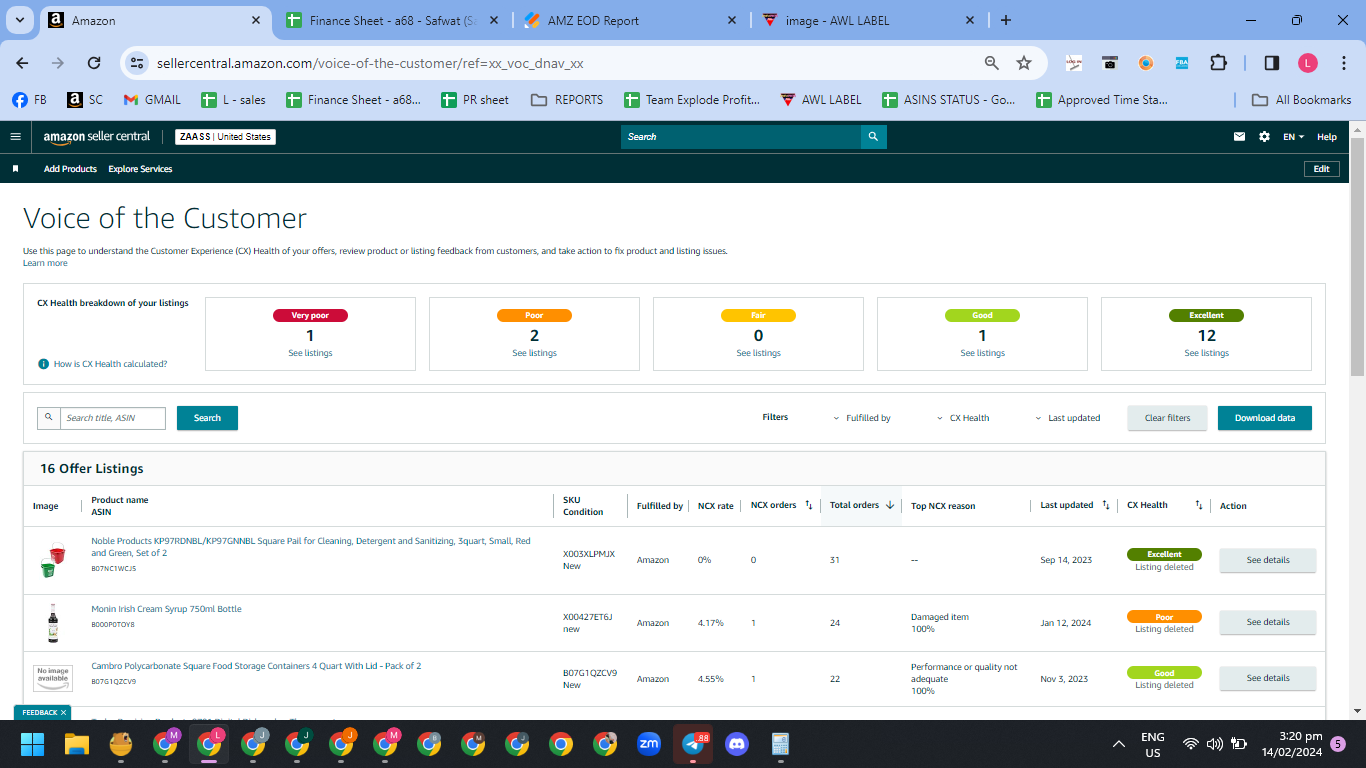Viewport: 1366px width, 768px height.
Task: Open Discord from the taskbar
Action: 737,744
